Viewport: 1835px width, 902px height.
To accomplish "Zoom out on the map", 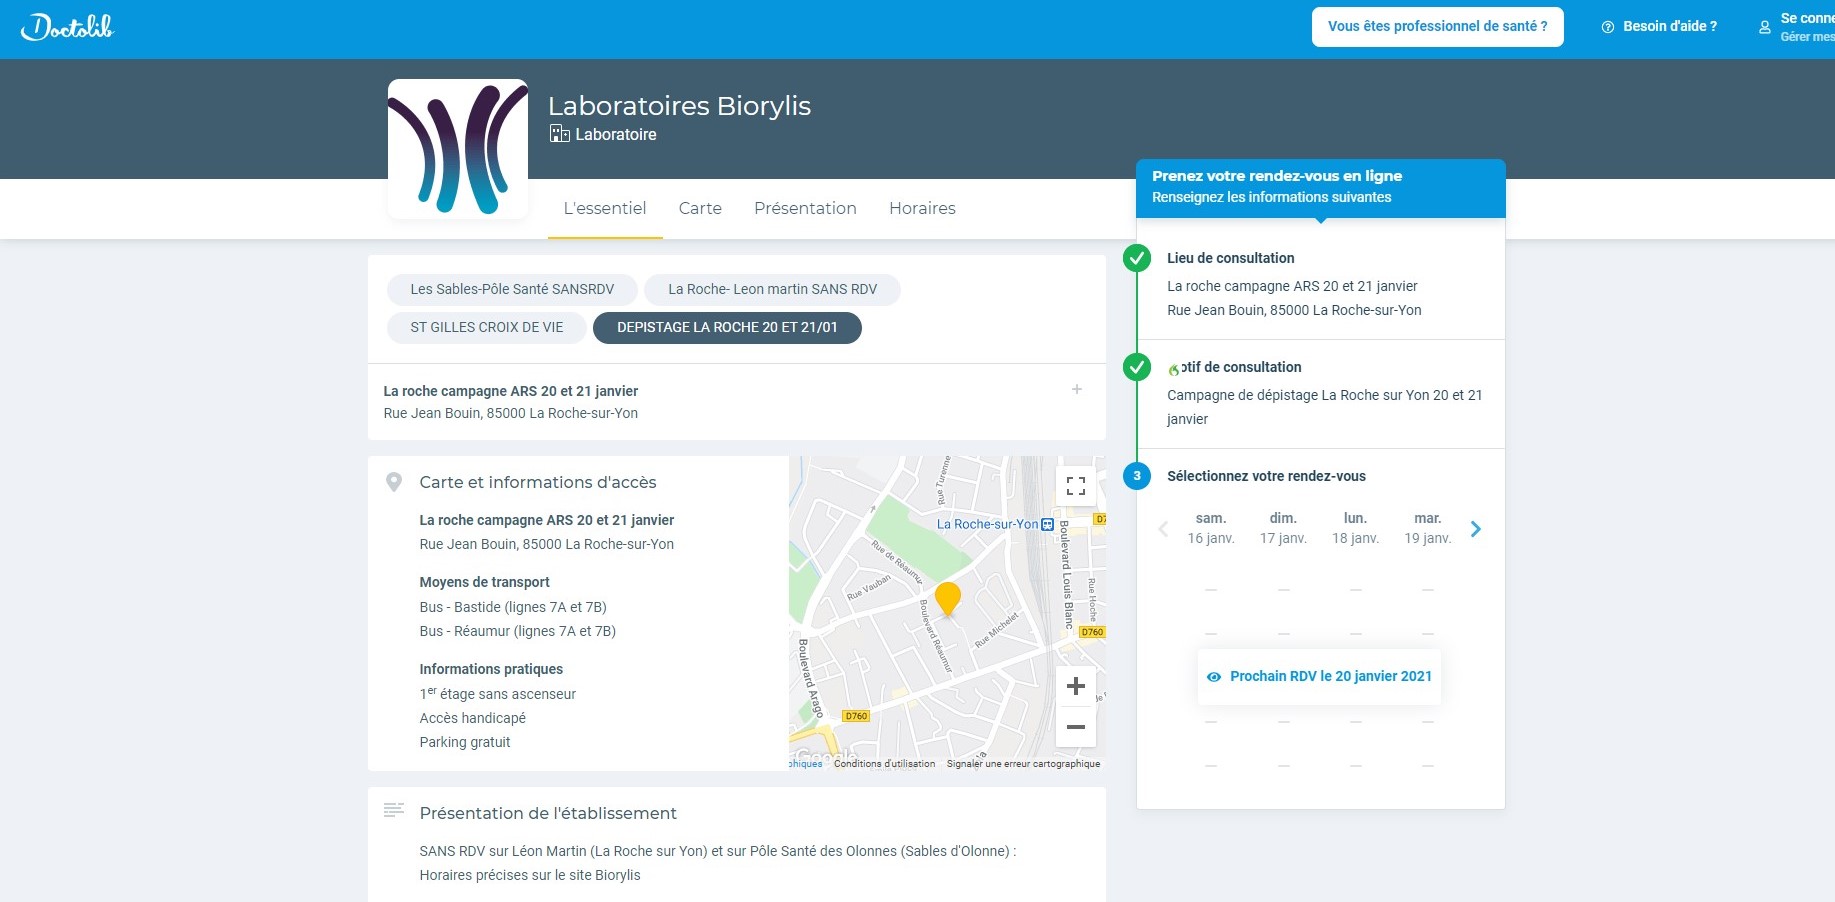I will point(1076,727).
